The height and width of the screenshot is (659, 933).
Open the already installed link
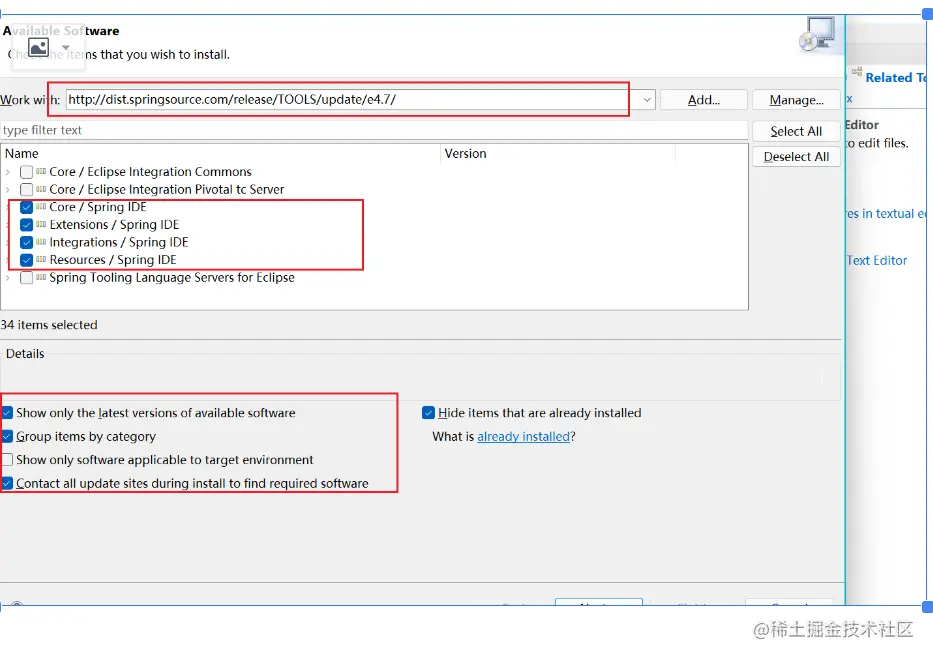coord(524,437)
